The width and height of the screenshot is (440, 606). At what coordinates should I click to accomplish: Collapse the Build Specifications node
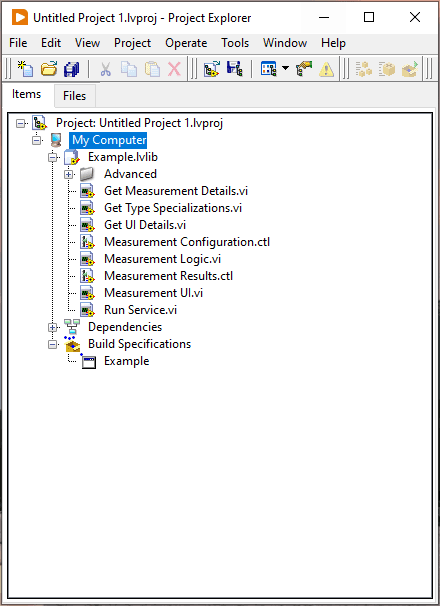coord(53,345)
